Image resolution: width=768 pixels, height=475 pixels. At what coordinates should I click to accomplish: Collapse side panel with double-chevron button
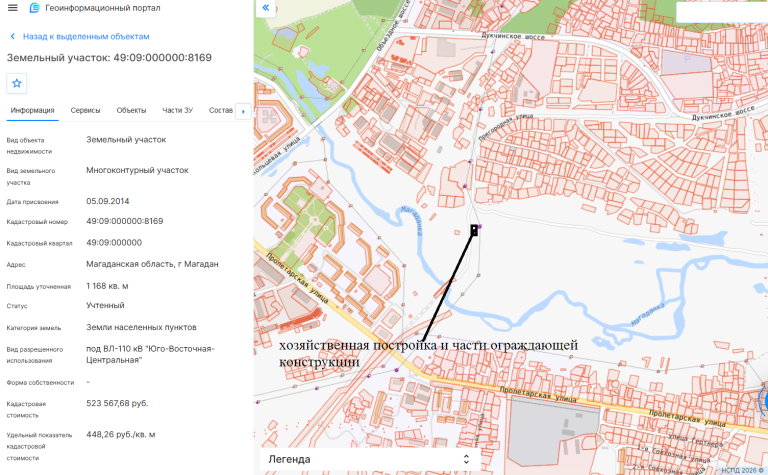tap(265, 8)
